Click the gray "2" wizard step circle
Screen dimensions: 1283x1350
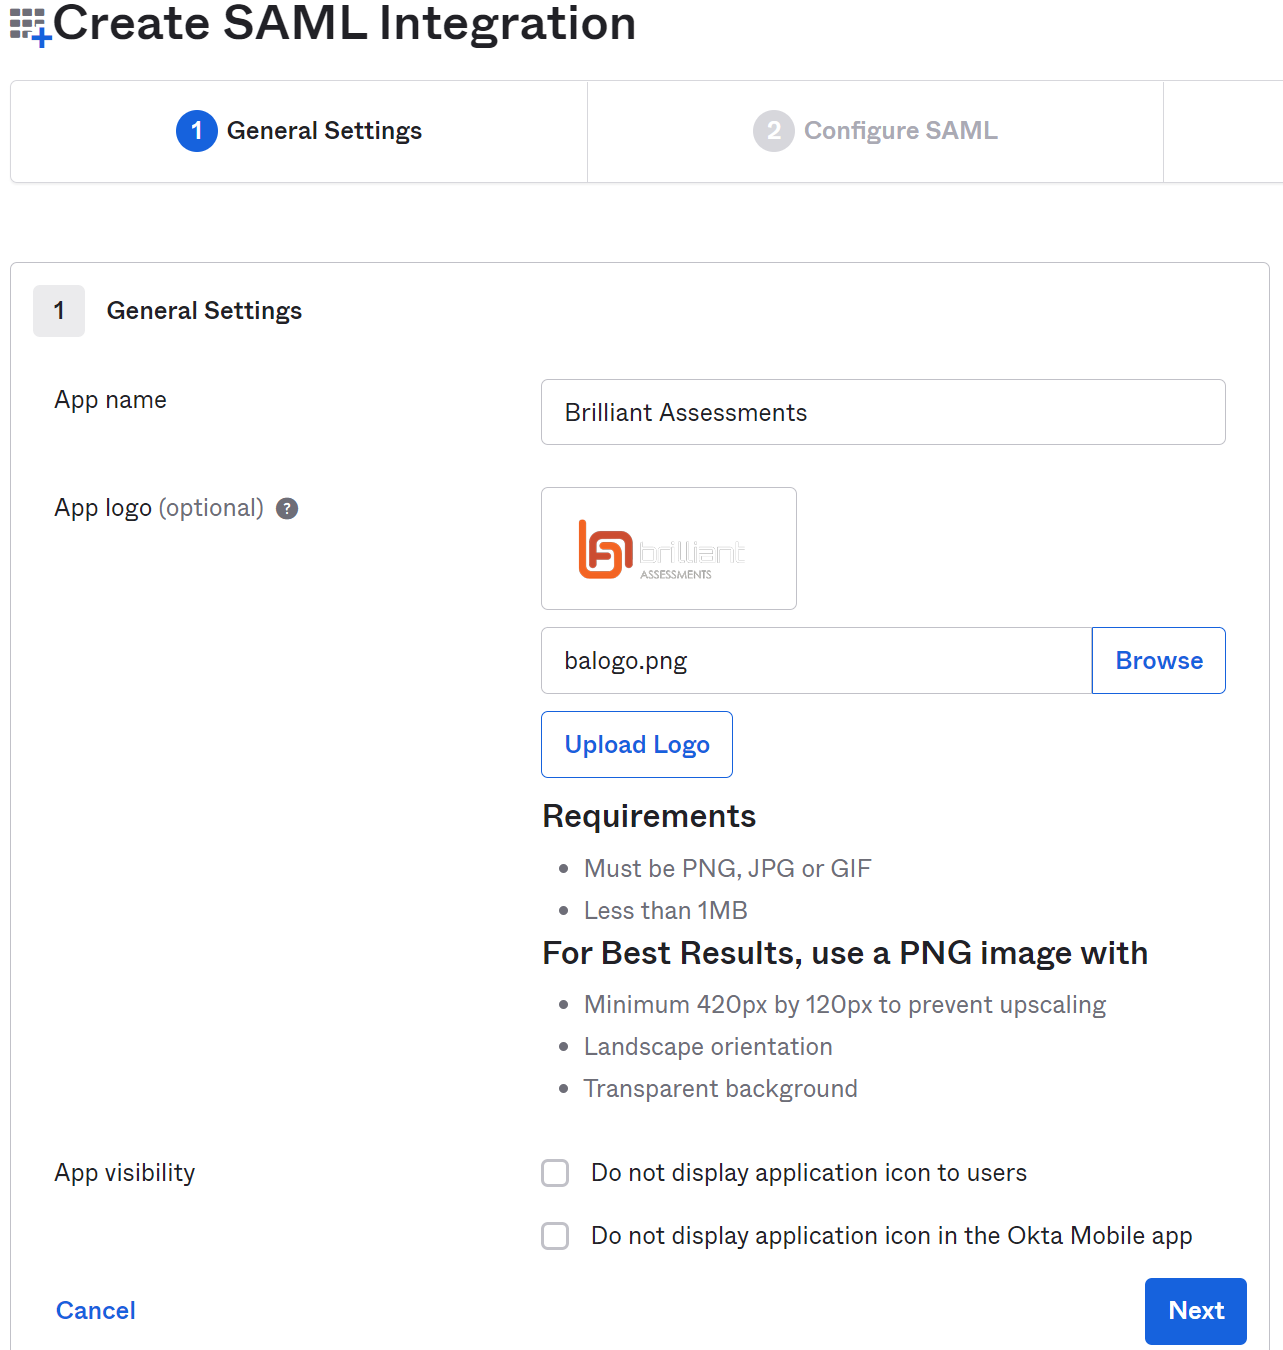774,131
